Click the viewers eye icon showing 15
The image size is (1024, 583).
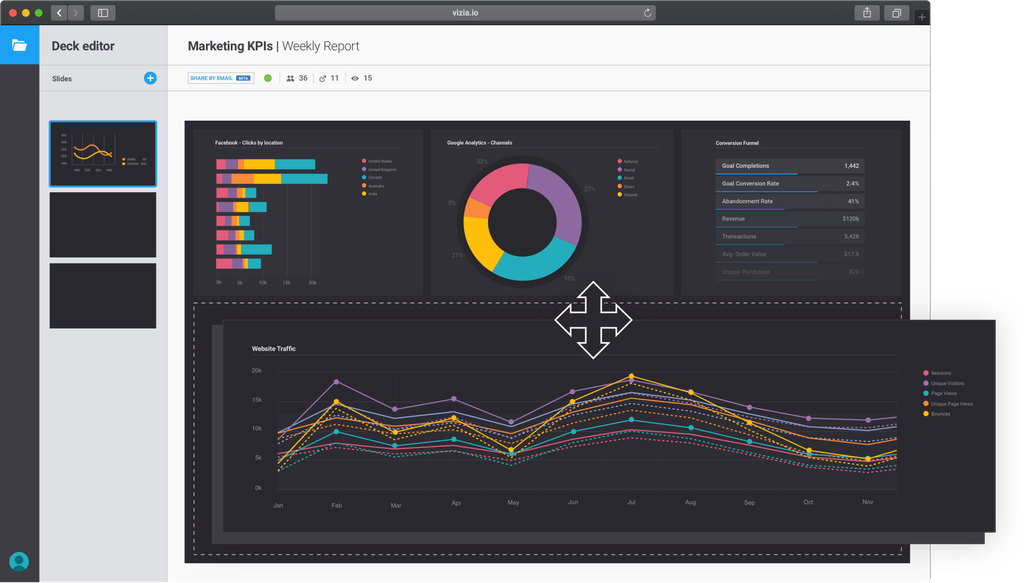[x=355, y=78]
